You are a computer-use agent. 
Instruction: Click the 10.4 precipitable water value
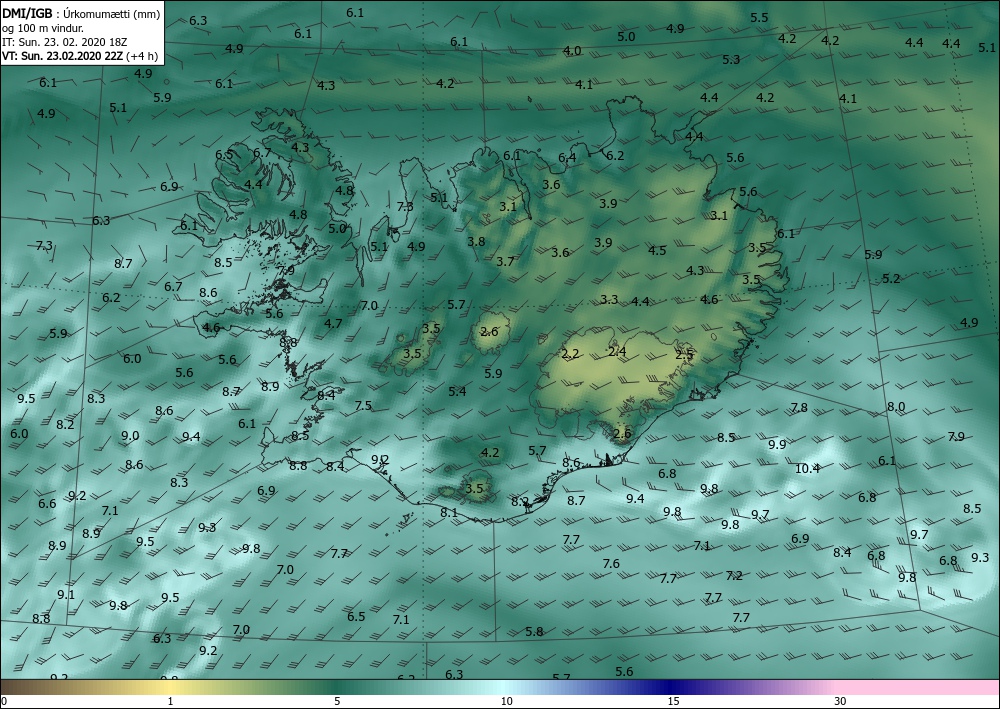(807, 469)
